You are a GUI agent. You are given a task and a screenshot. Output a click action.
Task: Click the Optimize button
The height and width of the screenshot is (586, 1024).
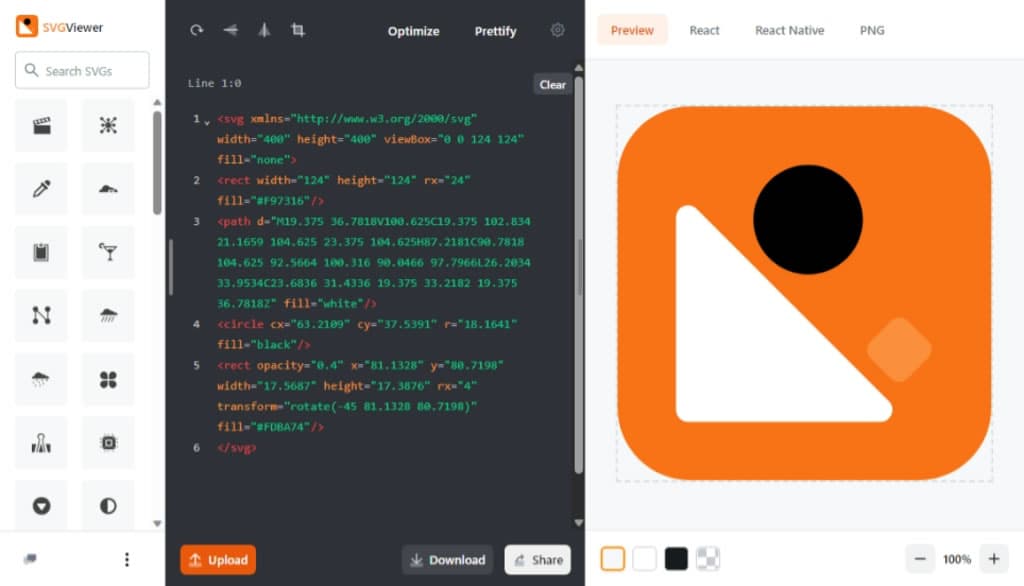pyautogui.click(x=413, y=31)
